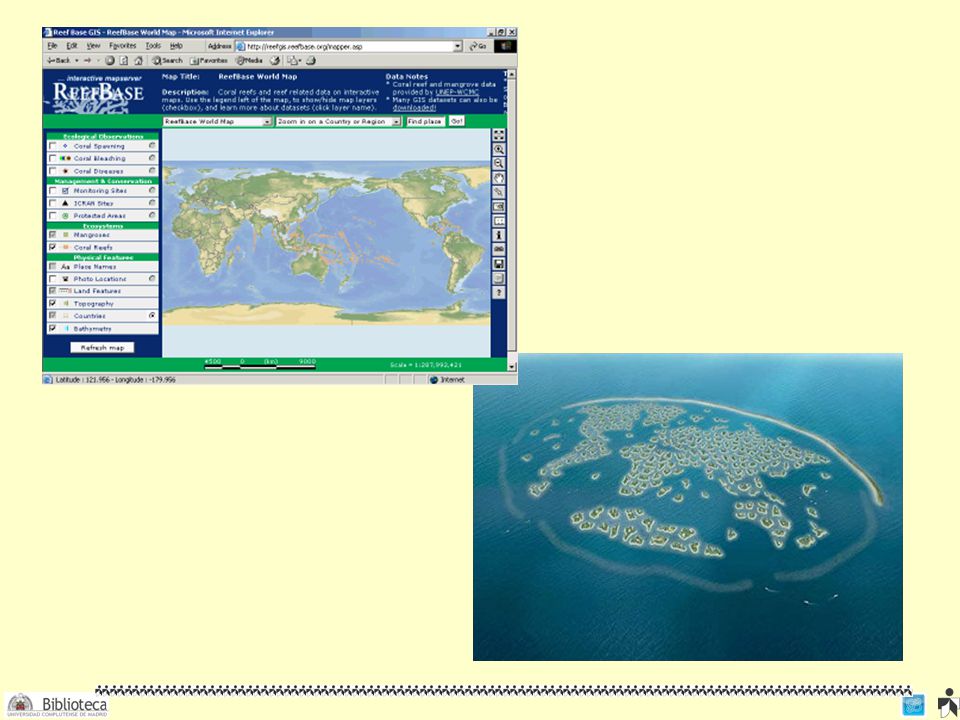The height and width of the screenshot is (720, 960).
Task: Enable the ICRAN Sites layer checkbox
Action: [x=53, y=203]
